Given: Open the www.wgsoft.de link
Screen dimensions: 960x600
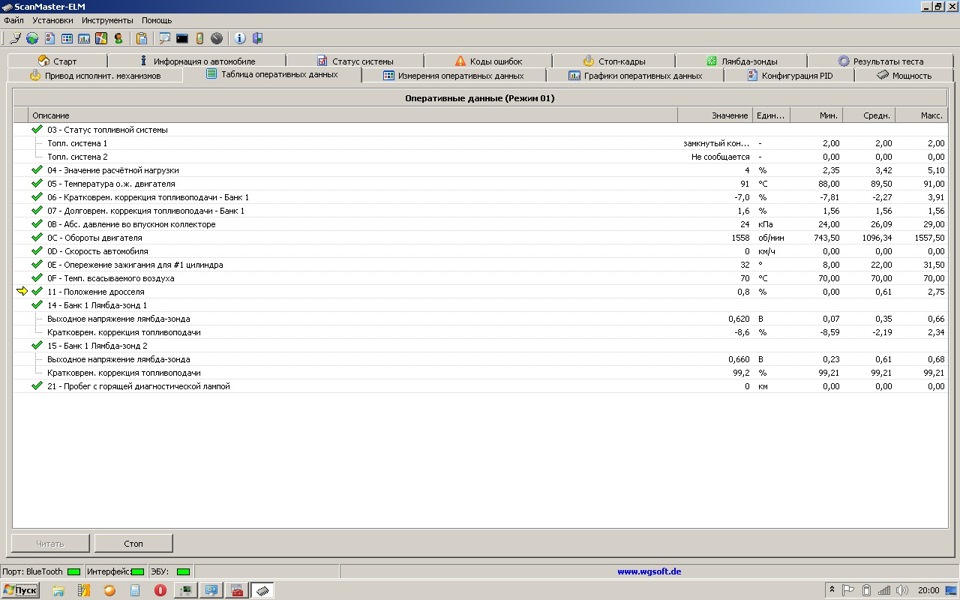Looking at the screenshot, I should point(649,571).
